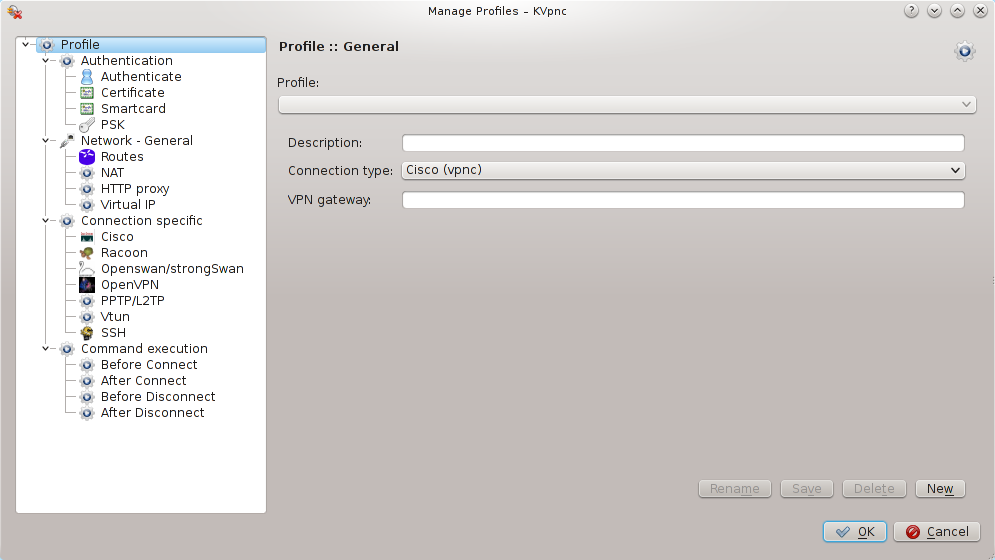Collapse the Authentication tree branch

tap(46, 61)
